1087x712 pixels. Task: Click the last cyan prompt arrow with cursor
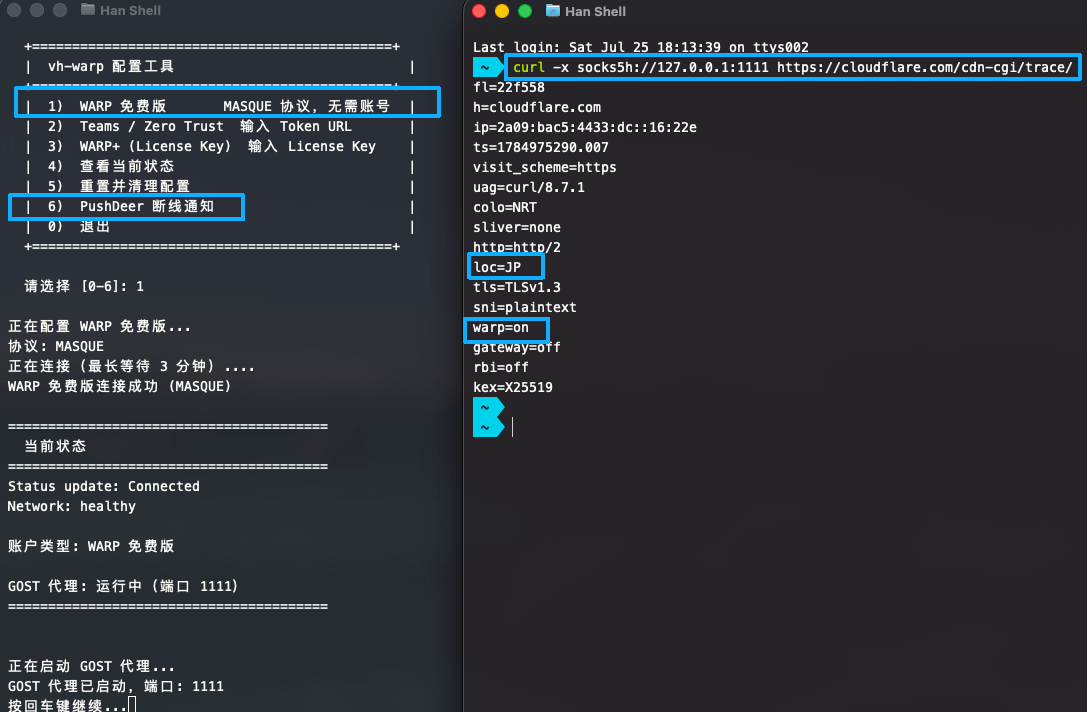[x=488, y=427]
